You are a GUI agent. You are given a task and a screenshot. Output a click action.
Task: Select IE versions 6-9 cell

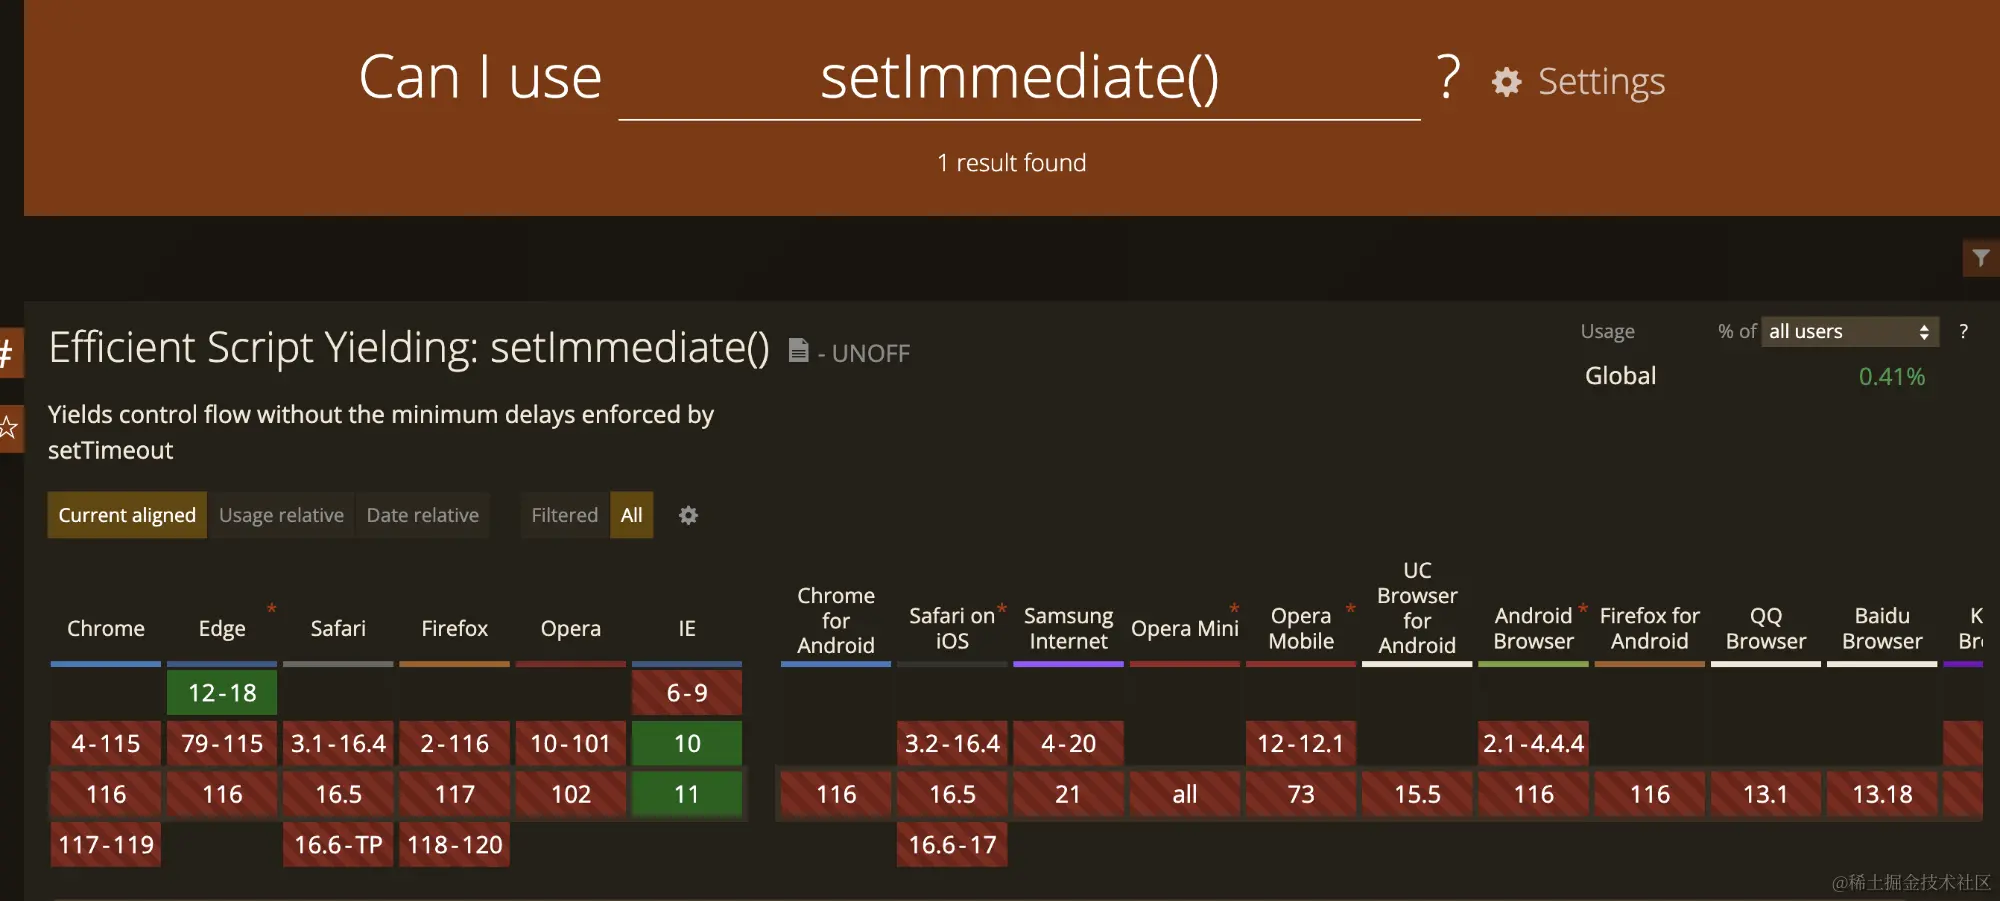coord(687,693)
